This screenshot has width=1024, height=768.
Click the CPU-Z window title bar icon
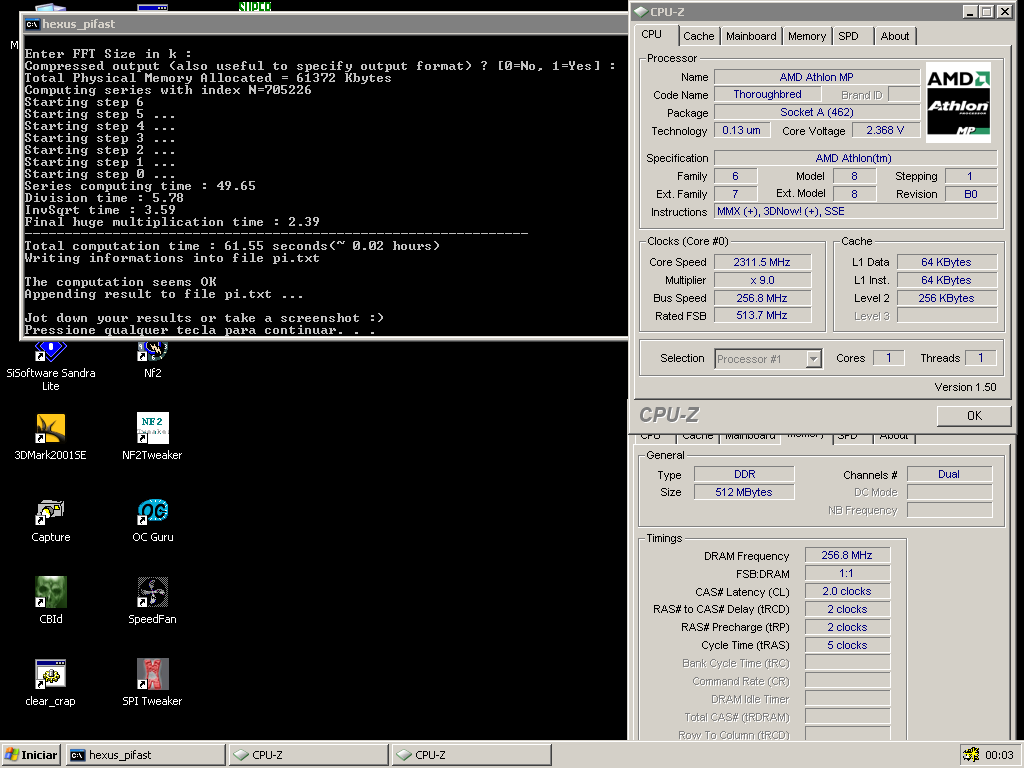point(641,12)
